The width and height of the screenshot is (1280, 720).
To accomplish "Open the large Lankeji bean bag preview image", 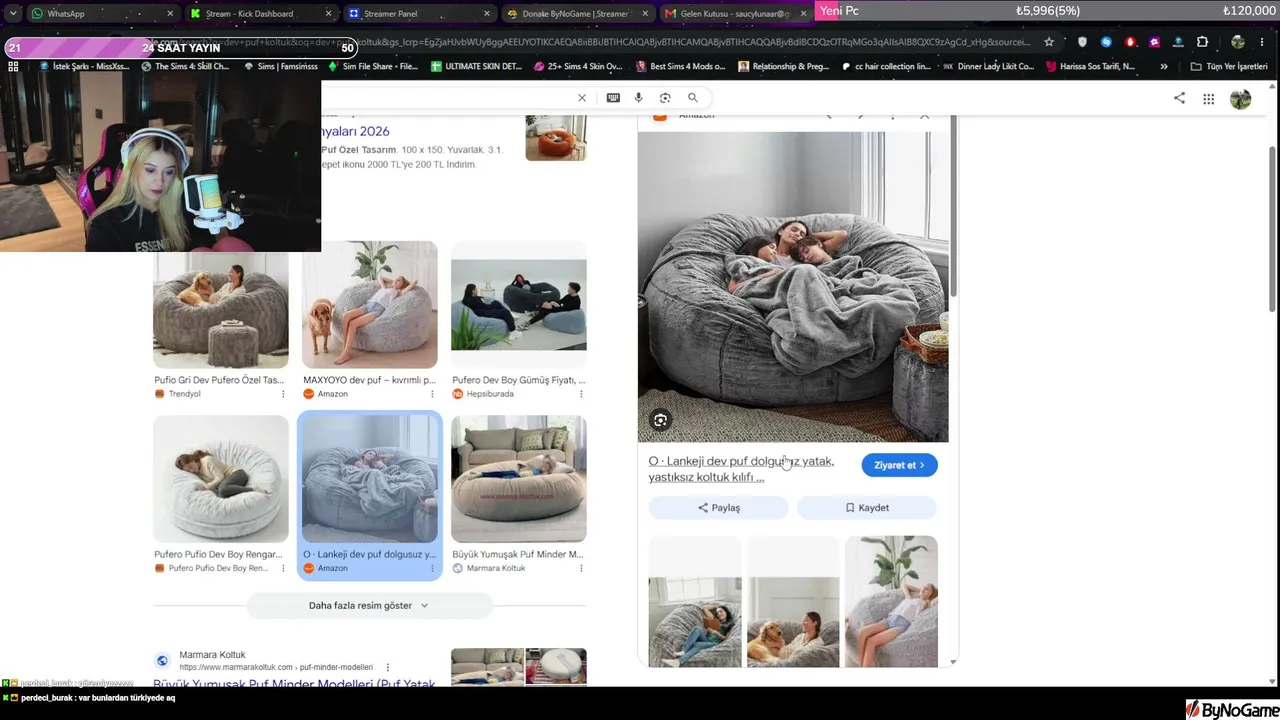I will click(793, 287).
